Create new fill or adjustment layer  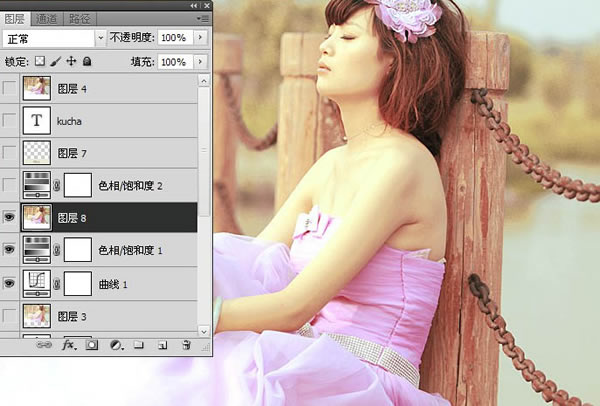coord(116,345)
